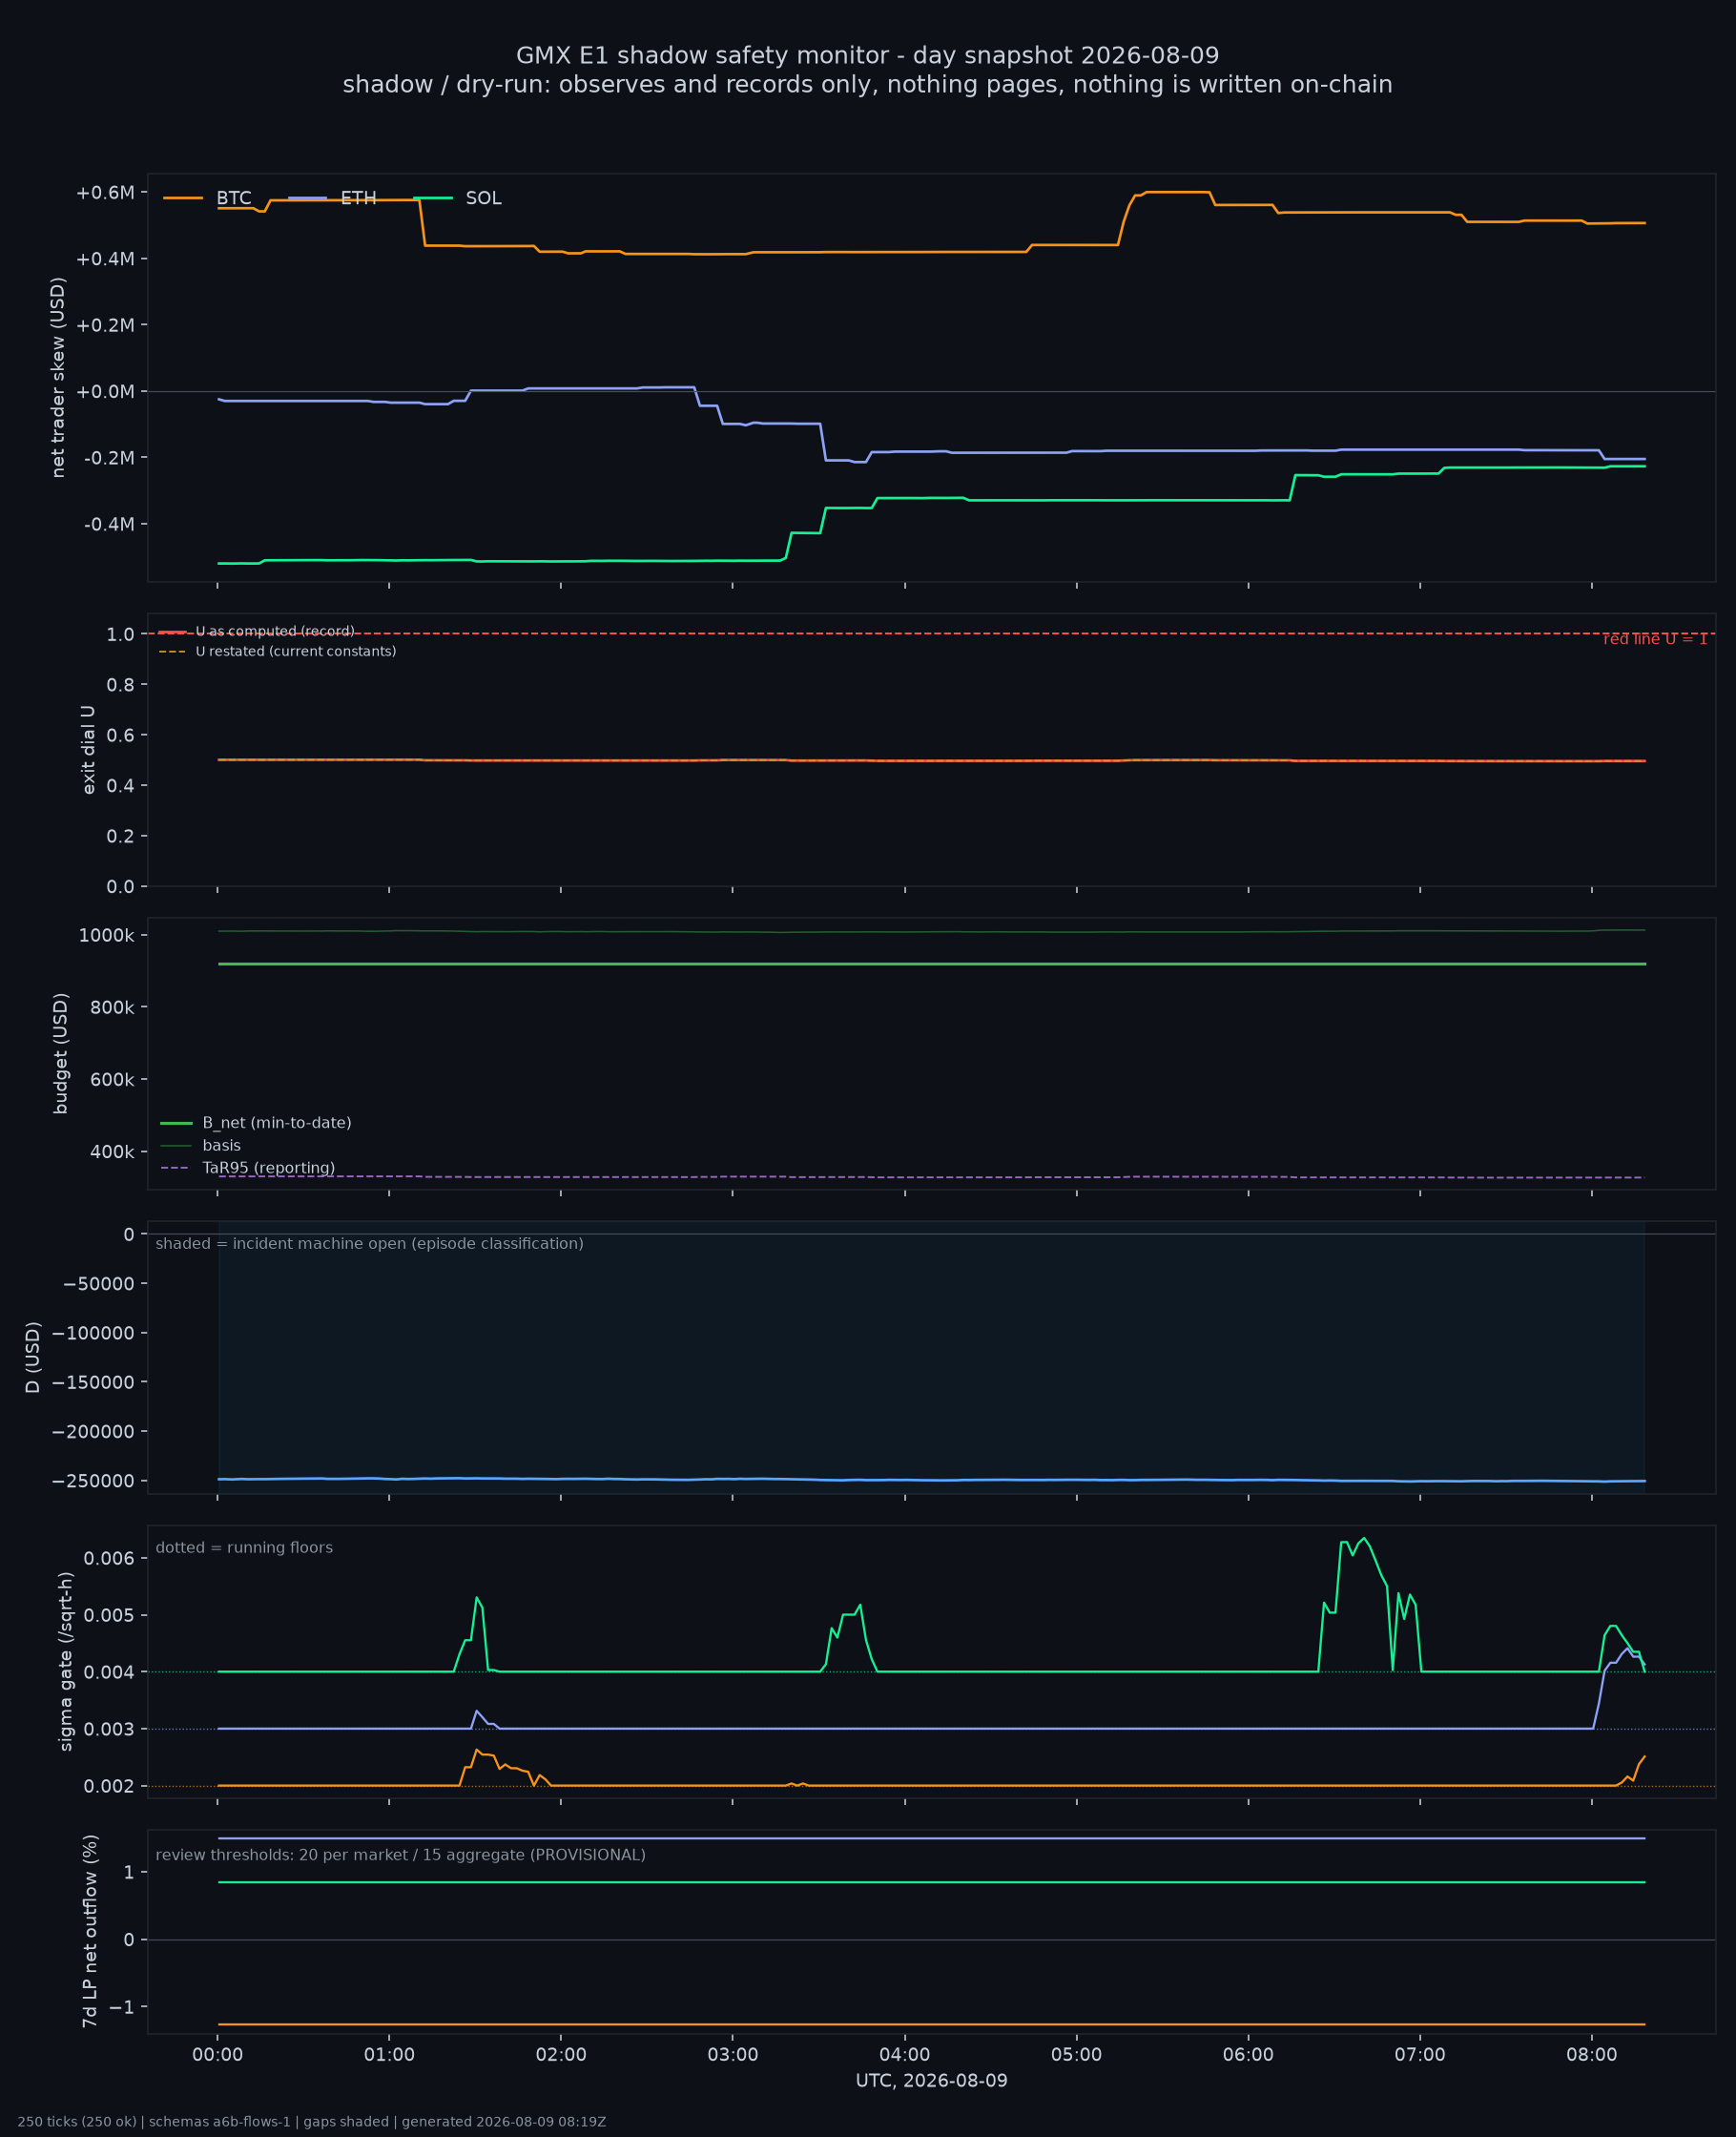
Task: Click the footer text starting '250 ticks (250 ok)'
Action: coord(312,2122)
